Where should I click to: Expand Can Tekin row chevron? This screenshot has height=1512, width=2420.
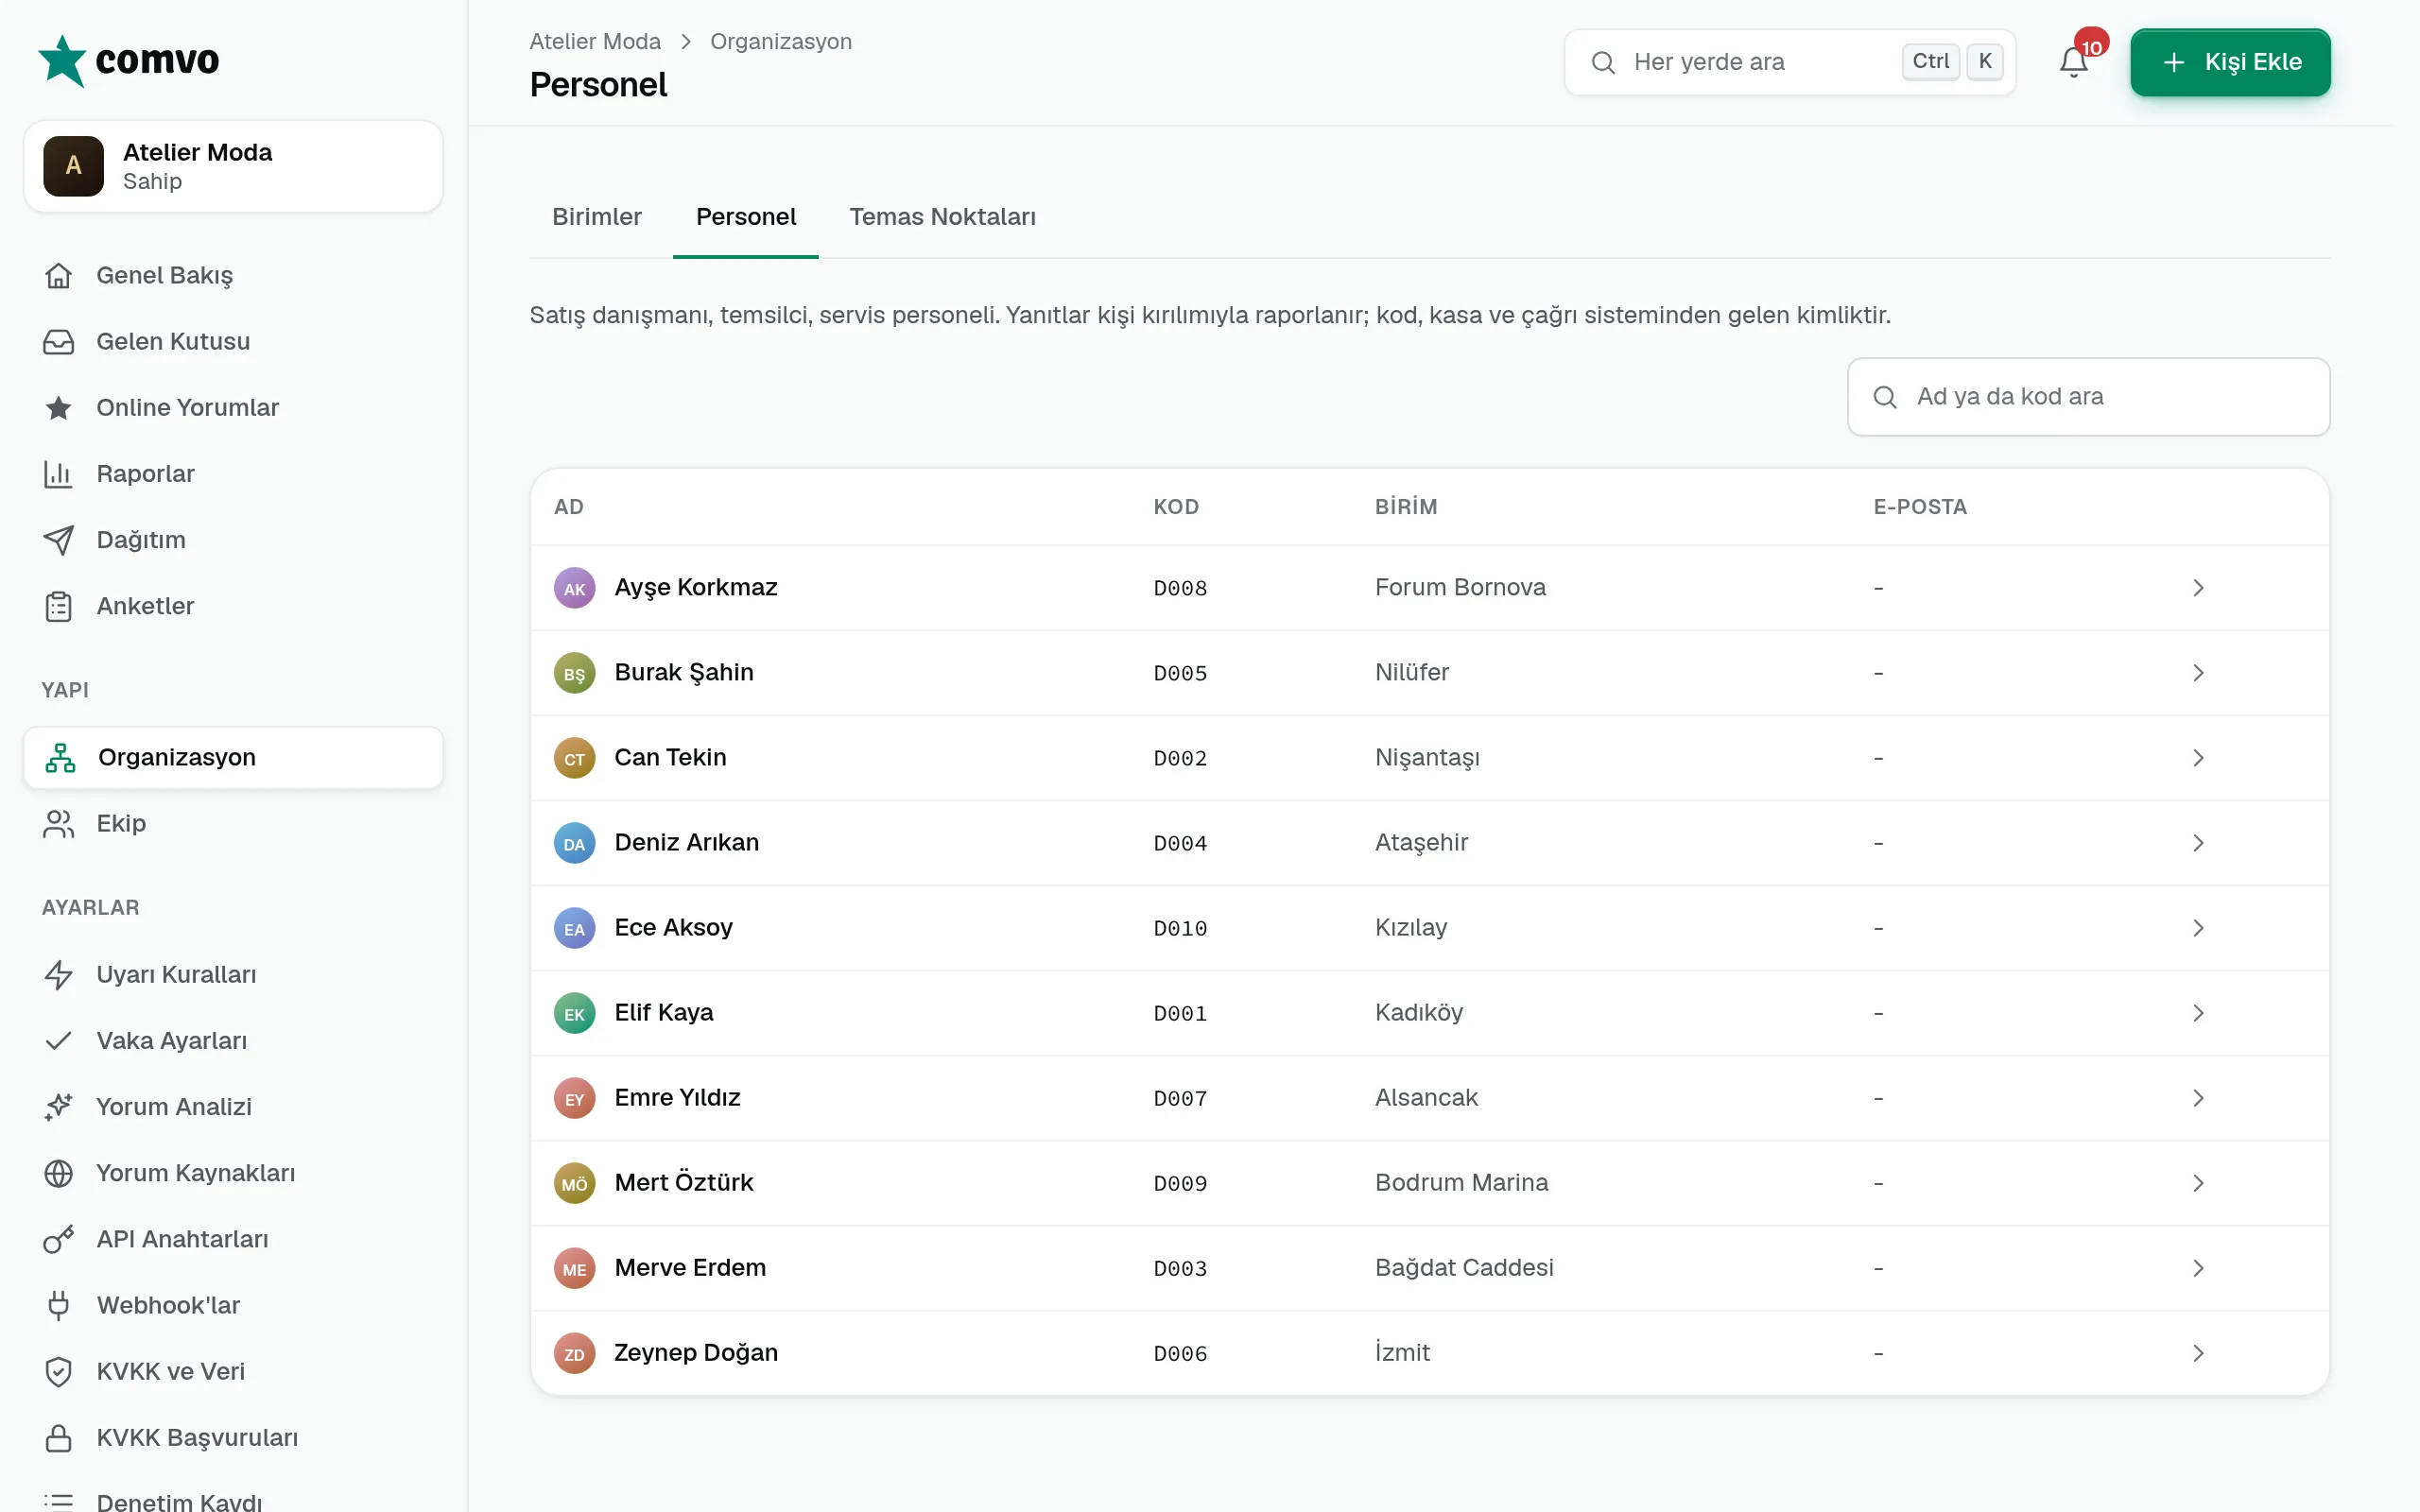click(2198, 758)
